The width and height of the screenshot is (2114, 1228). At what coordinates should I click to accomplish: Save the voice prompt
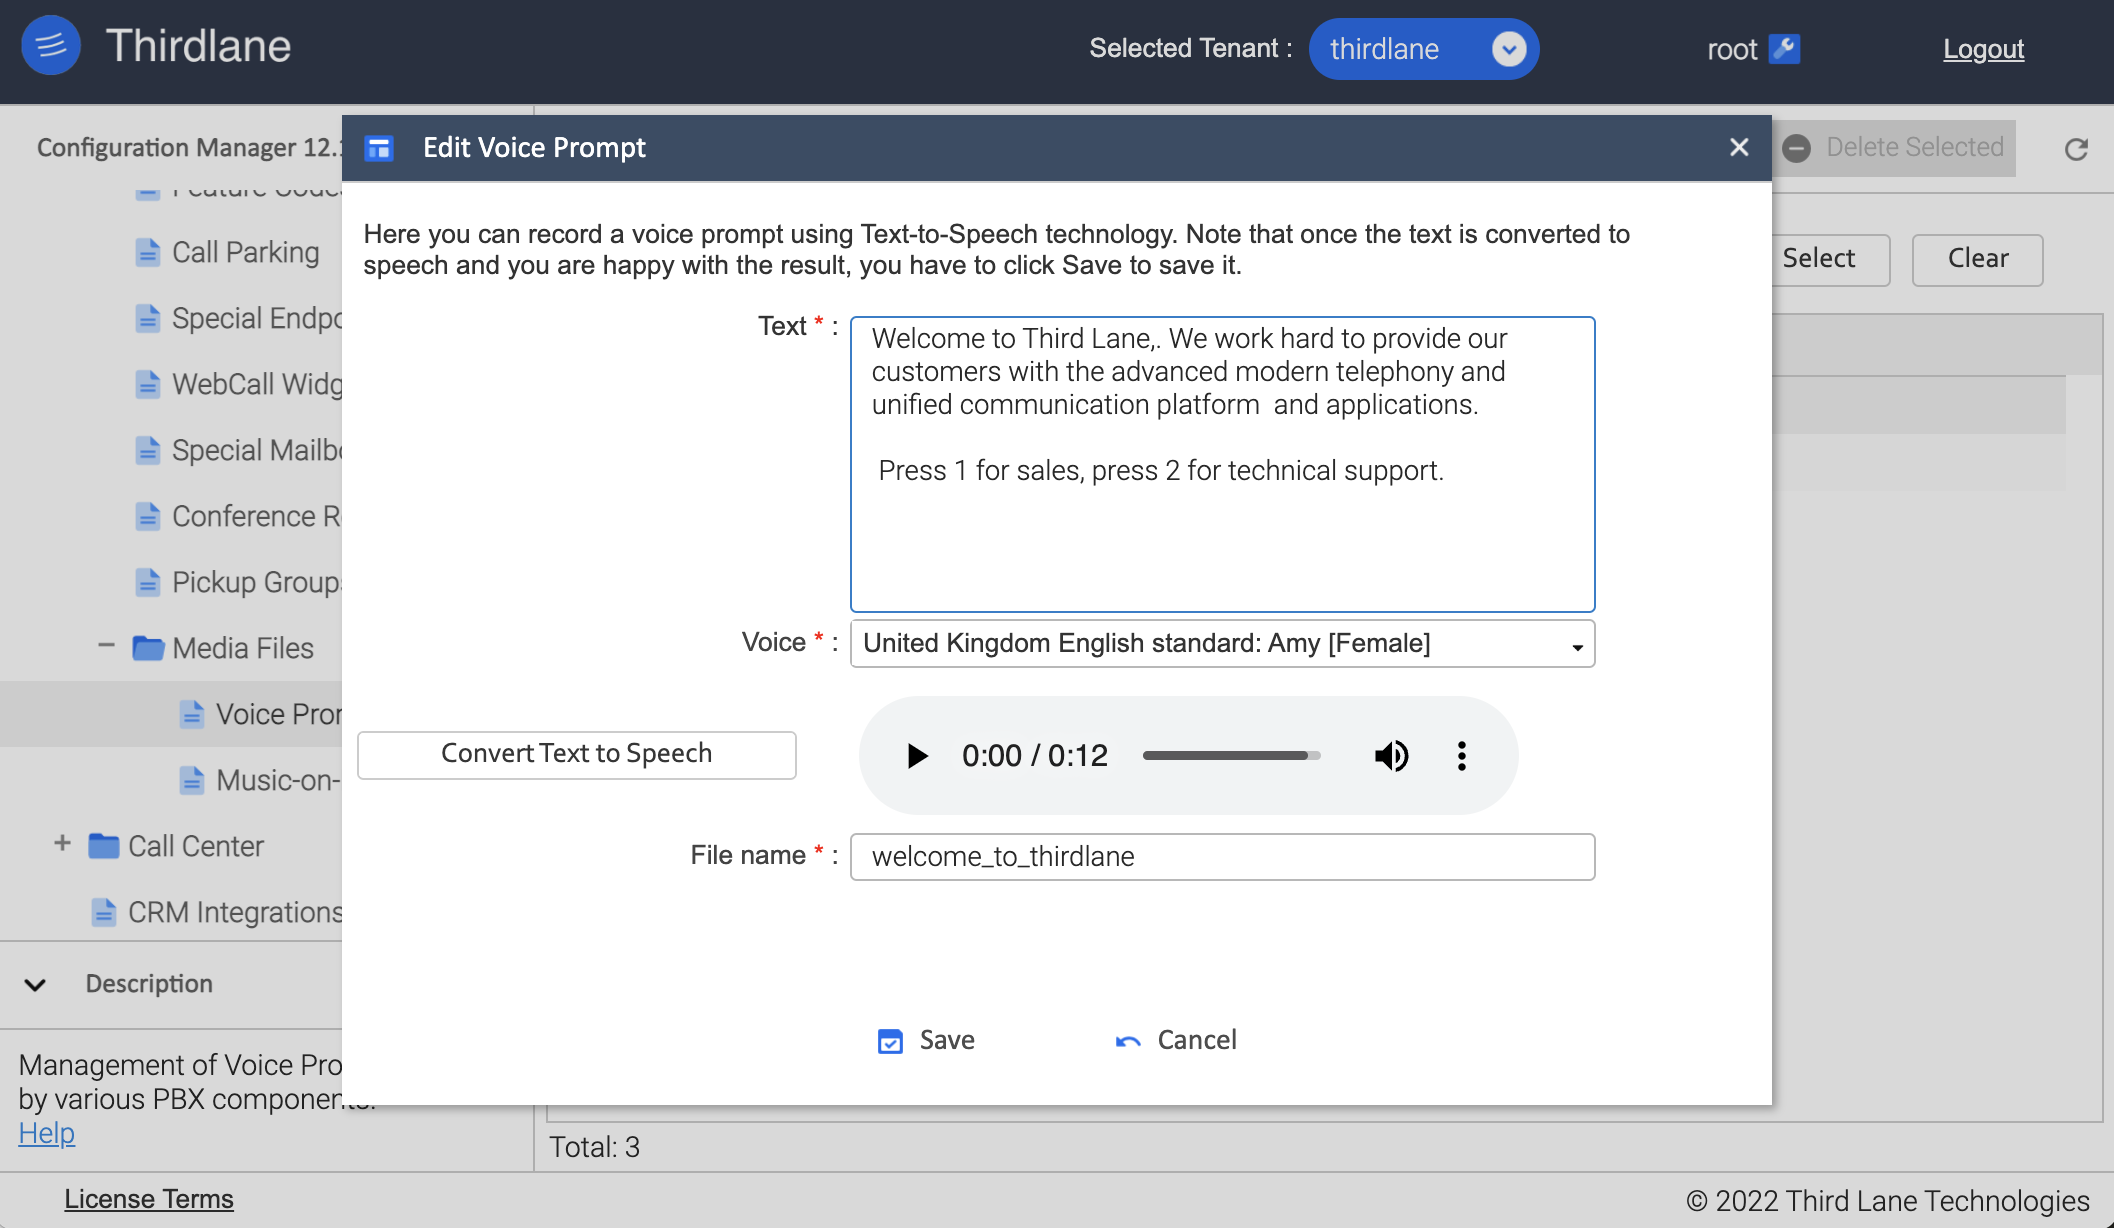pyautogui.click(x=926, y=1040)
